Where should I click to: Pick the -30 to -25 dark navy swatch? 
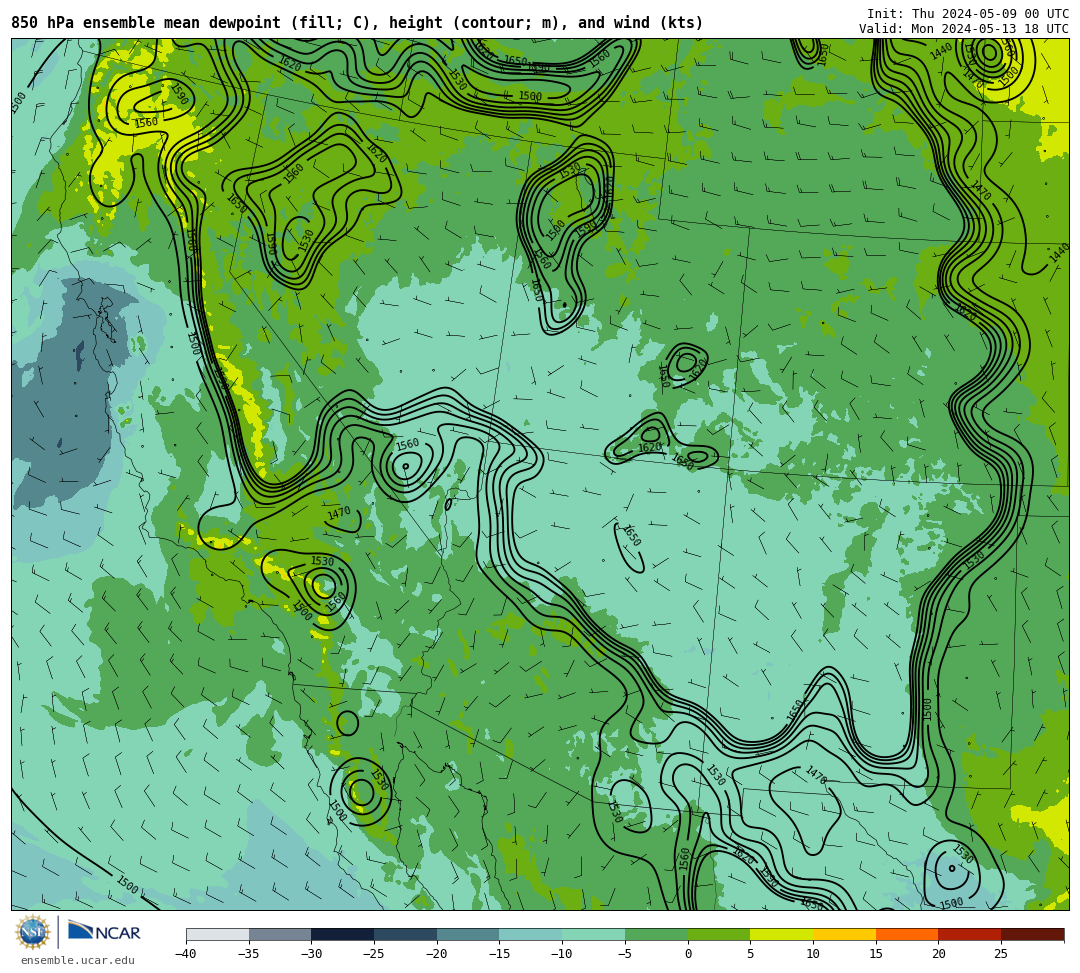(343, 934)
